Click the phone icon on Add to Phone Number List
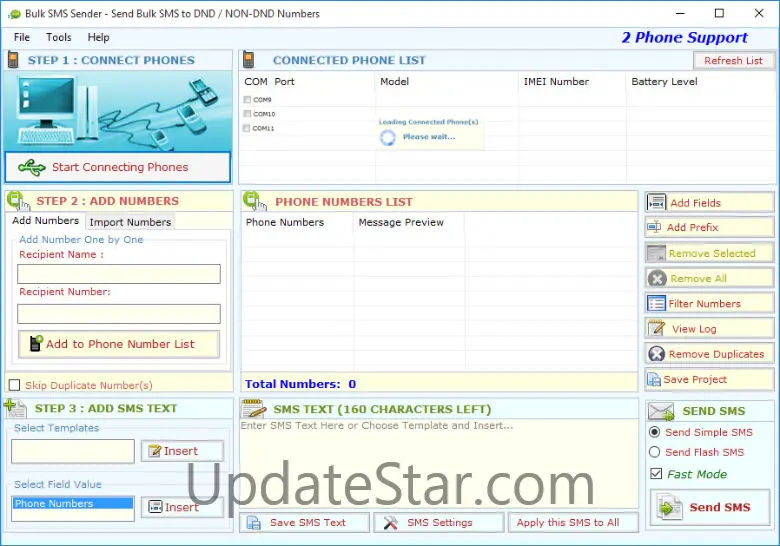Screen dimensions: 780x546 tap(36, 343)
